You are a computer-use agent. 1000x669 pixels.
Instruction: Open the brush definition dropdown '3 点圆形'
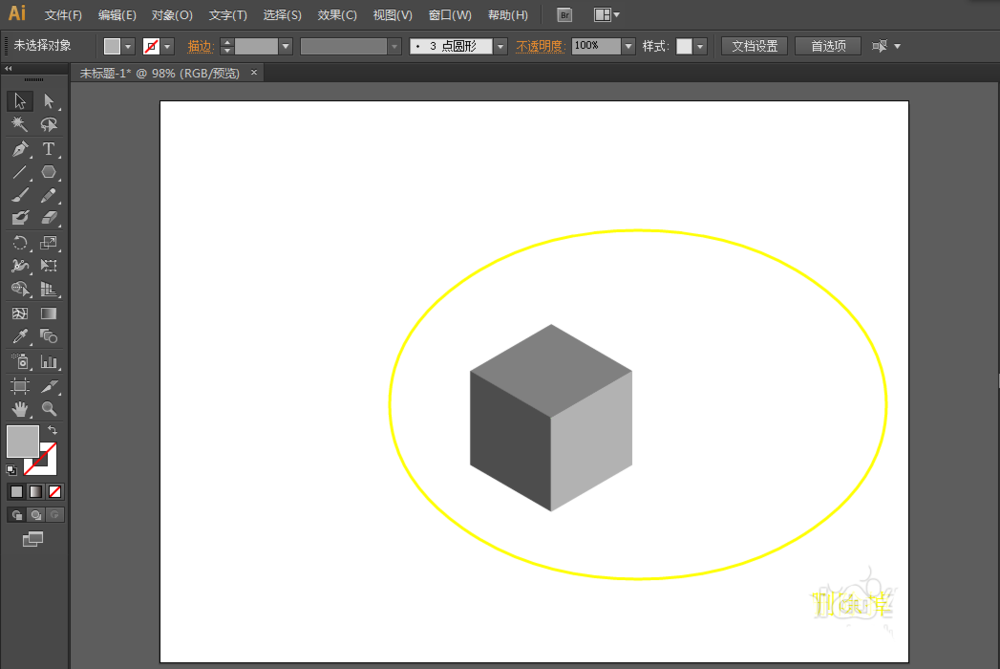[x=501, y=47]
